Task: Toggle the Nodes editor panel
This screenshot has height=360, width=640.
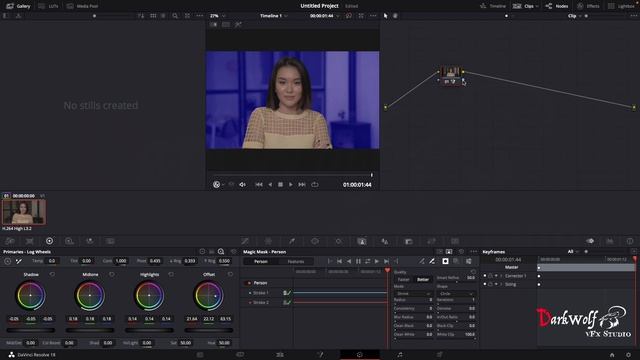Action: [557, 6]
